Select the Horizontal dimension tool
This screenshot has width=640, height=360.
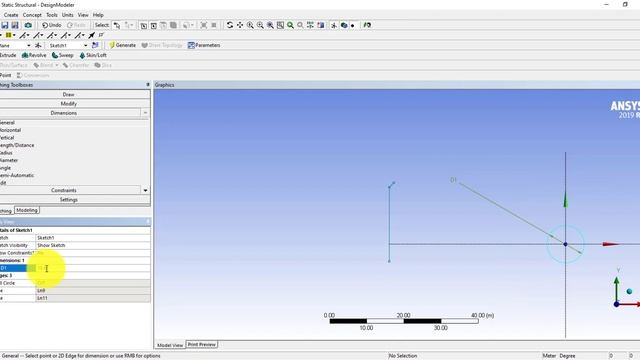pos(10,130)
